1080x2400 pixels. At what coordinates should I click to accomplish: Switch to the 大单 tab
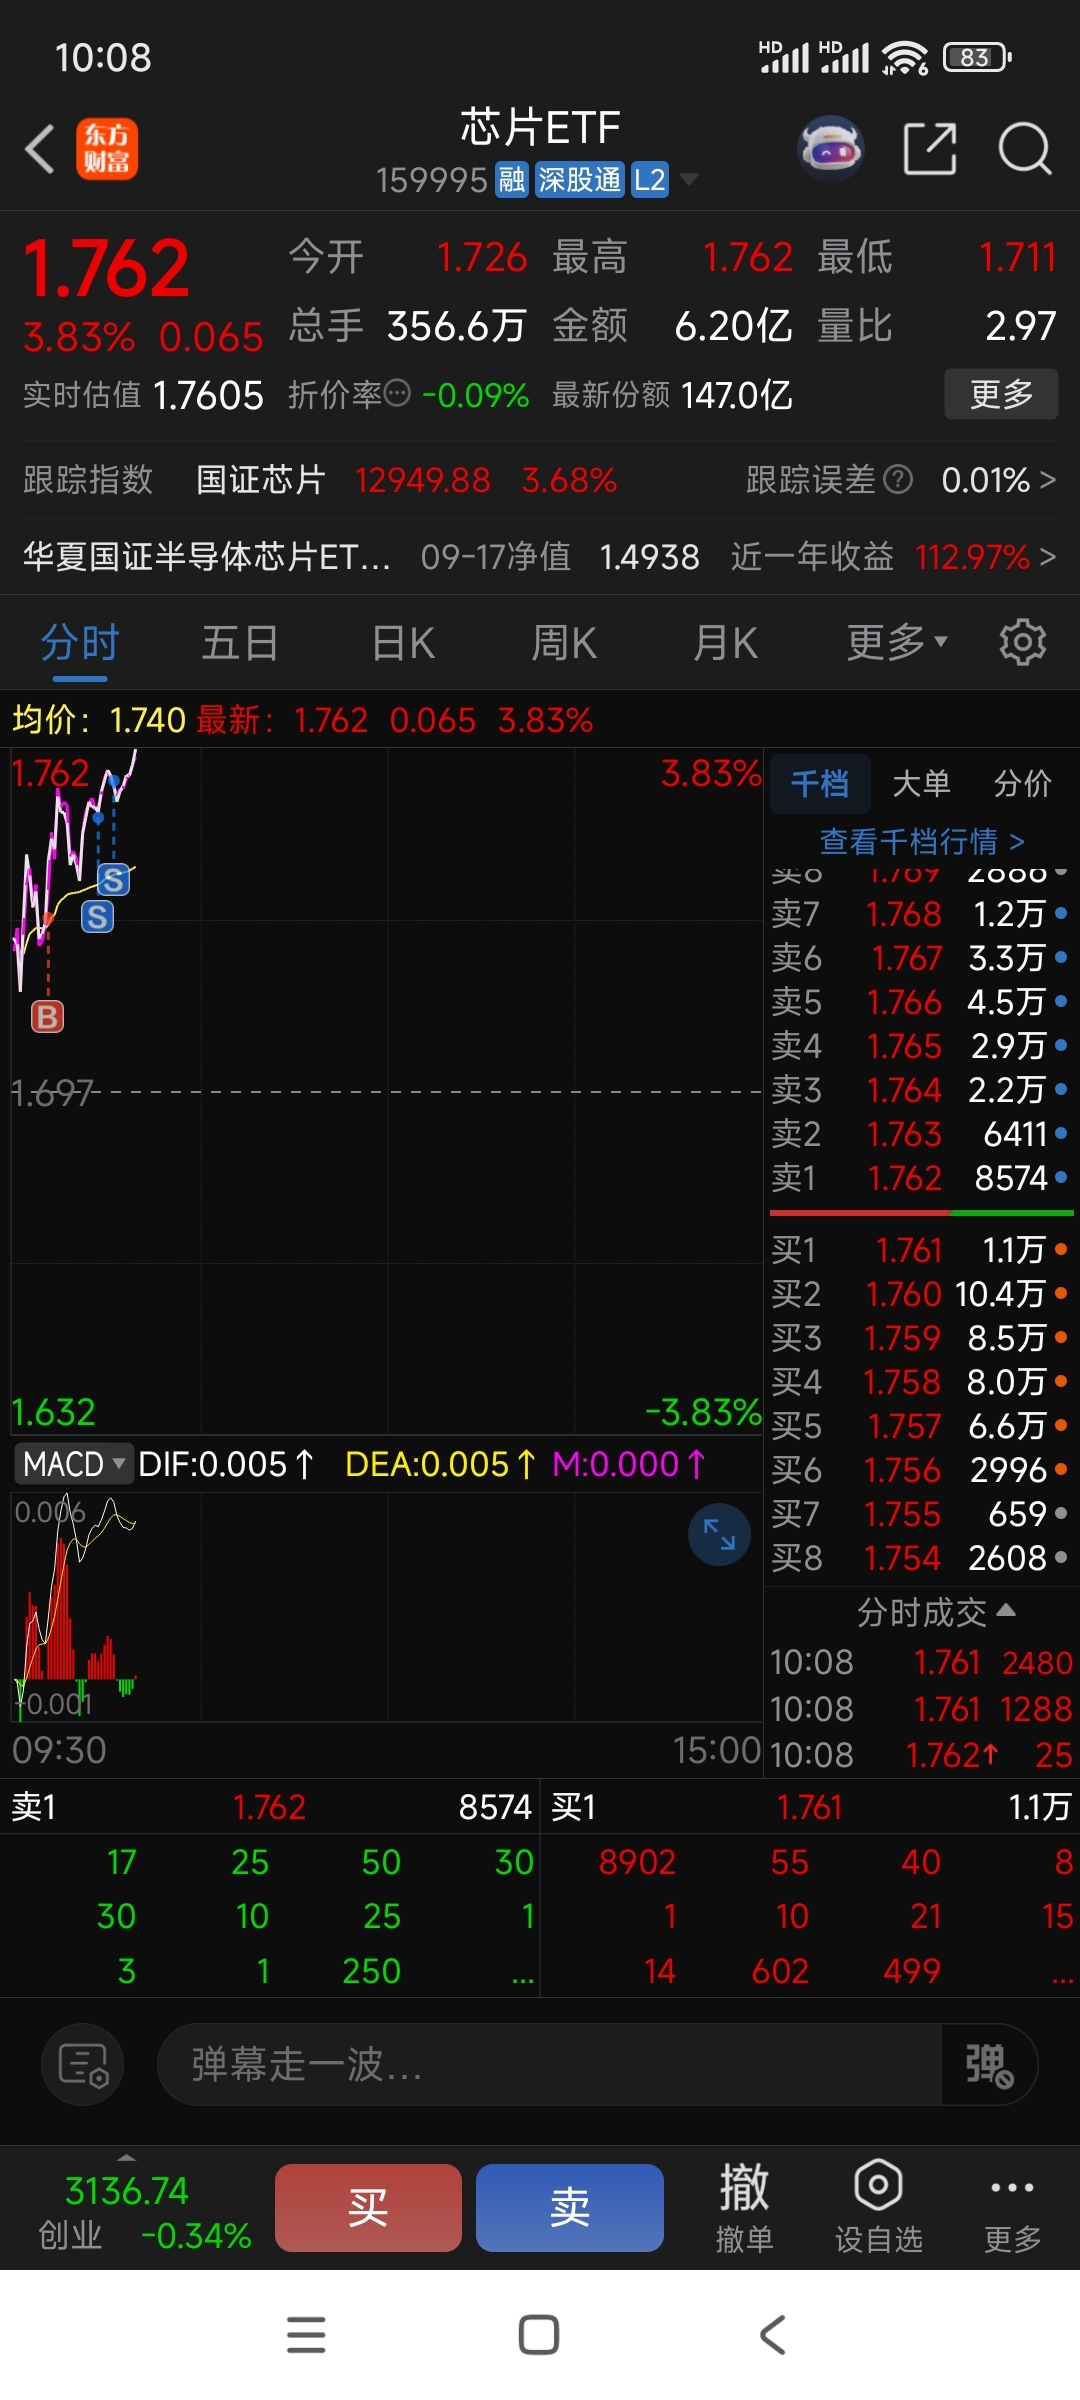[x=921, y=783]
